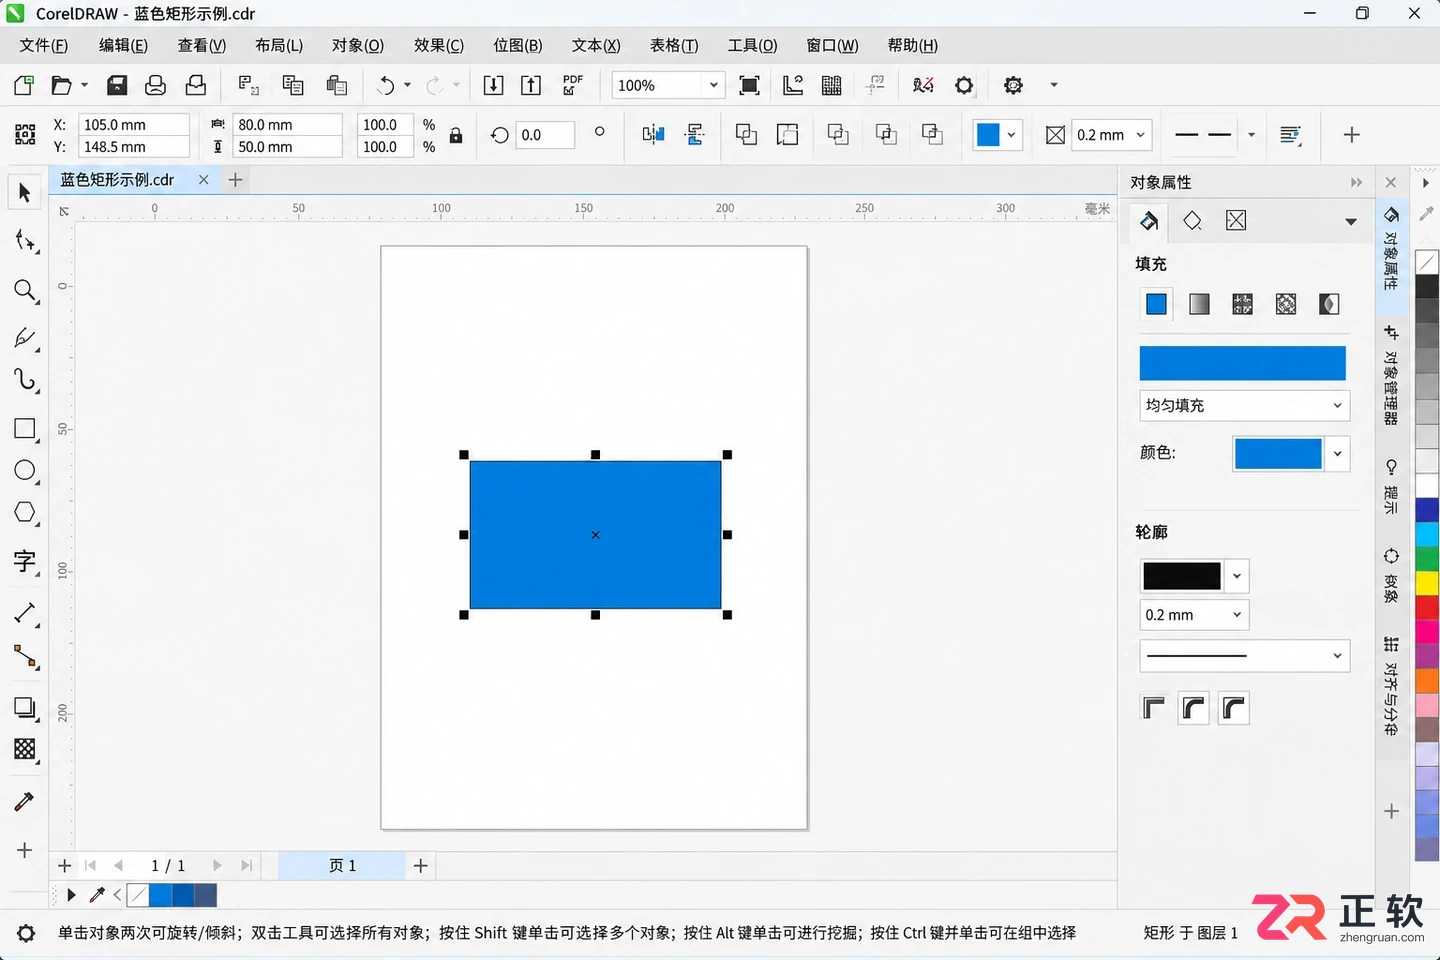Open the toolbar outline width 0.2 mm dropdown
This screenshot has width=1440, height=960.
click(x=1140, y=135)
